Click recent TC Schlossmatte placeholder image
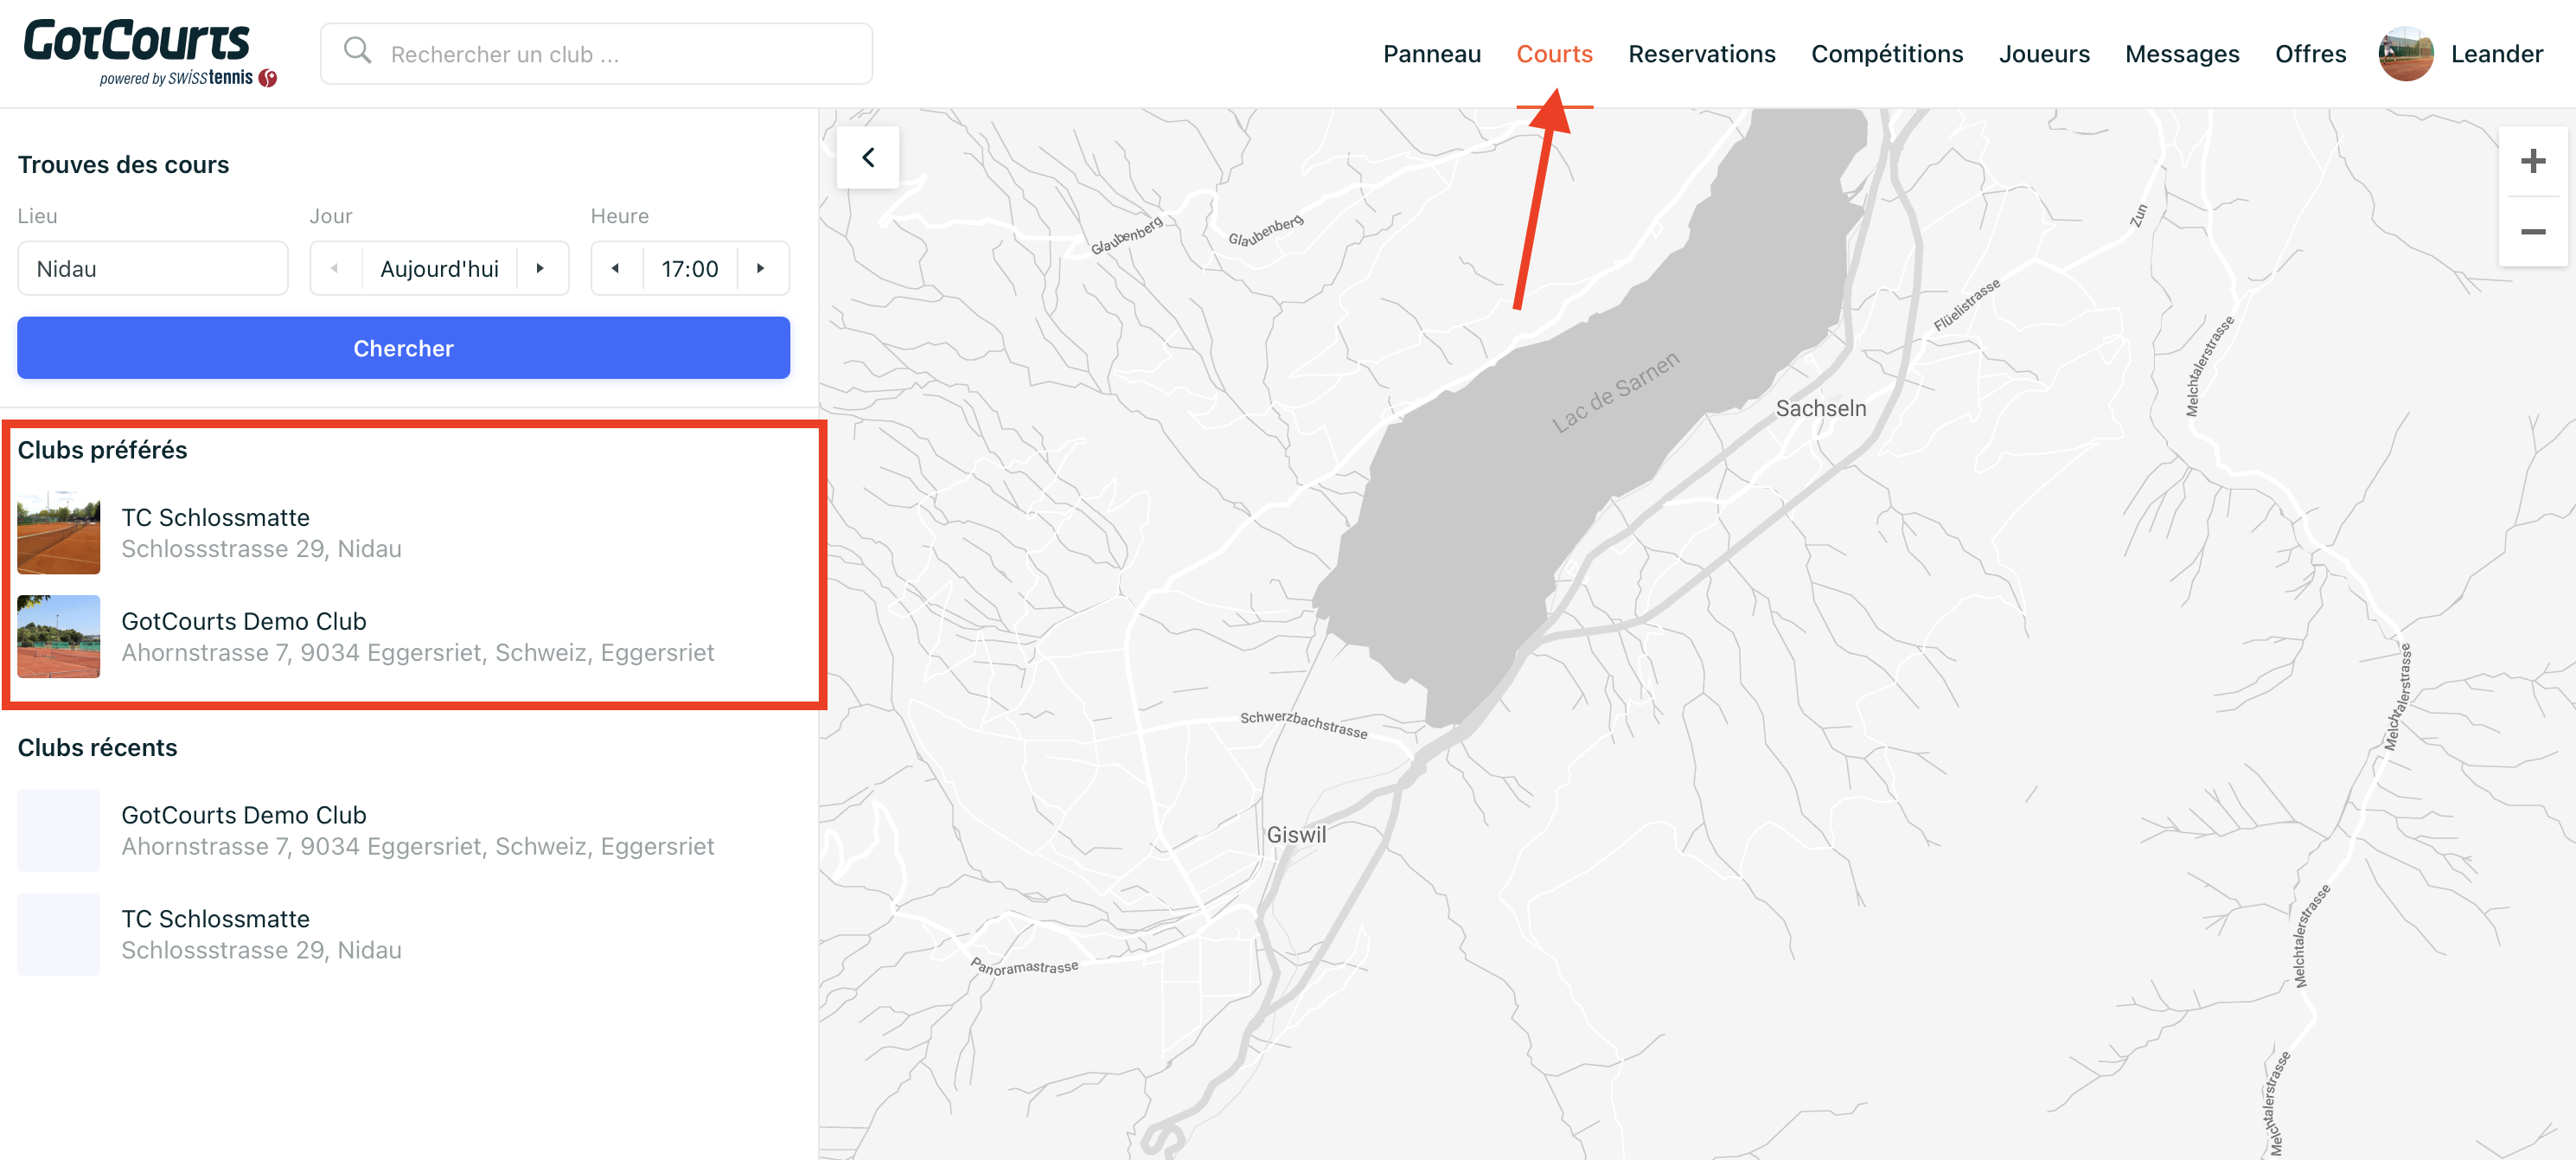Image resolution: width=2576 pixels, height=1160 pixels. 59,934
